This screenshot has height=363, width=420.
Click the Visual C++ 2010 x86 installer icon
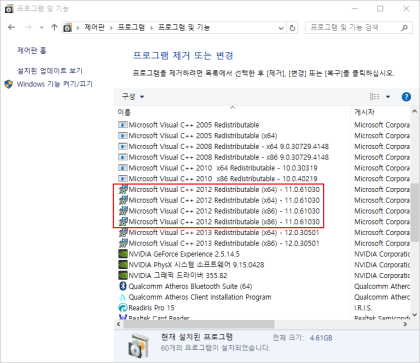[x=123, y=179]
